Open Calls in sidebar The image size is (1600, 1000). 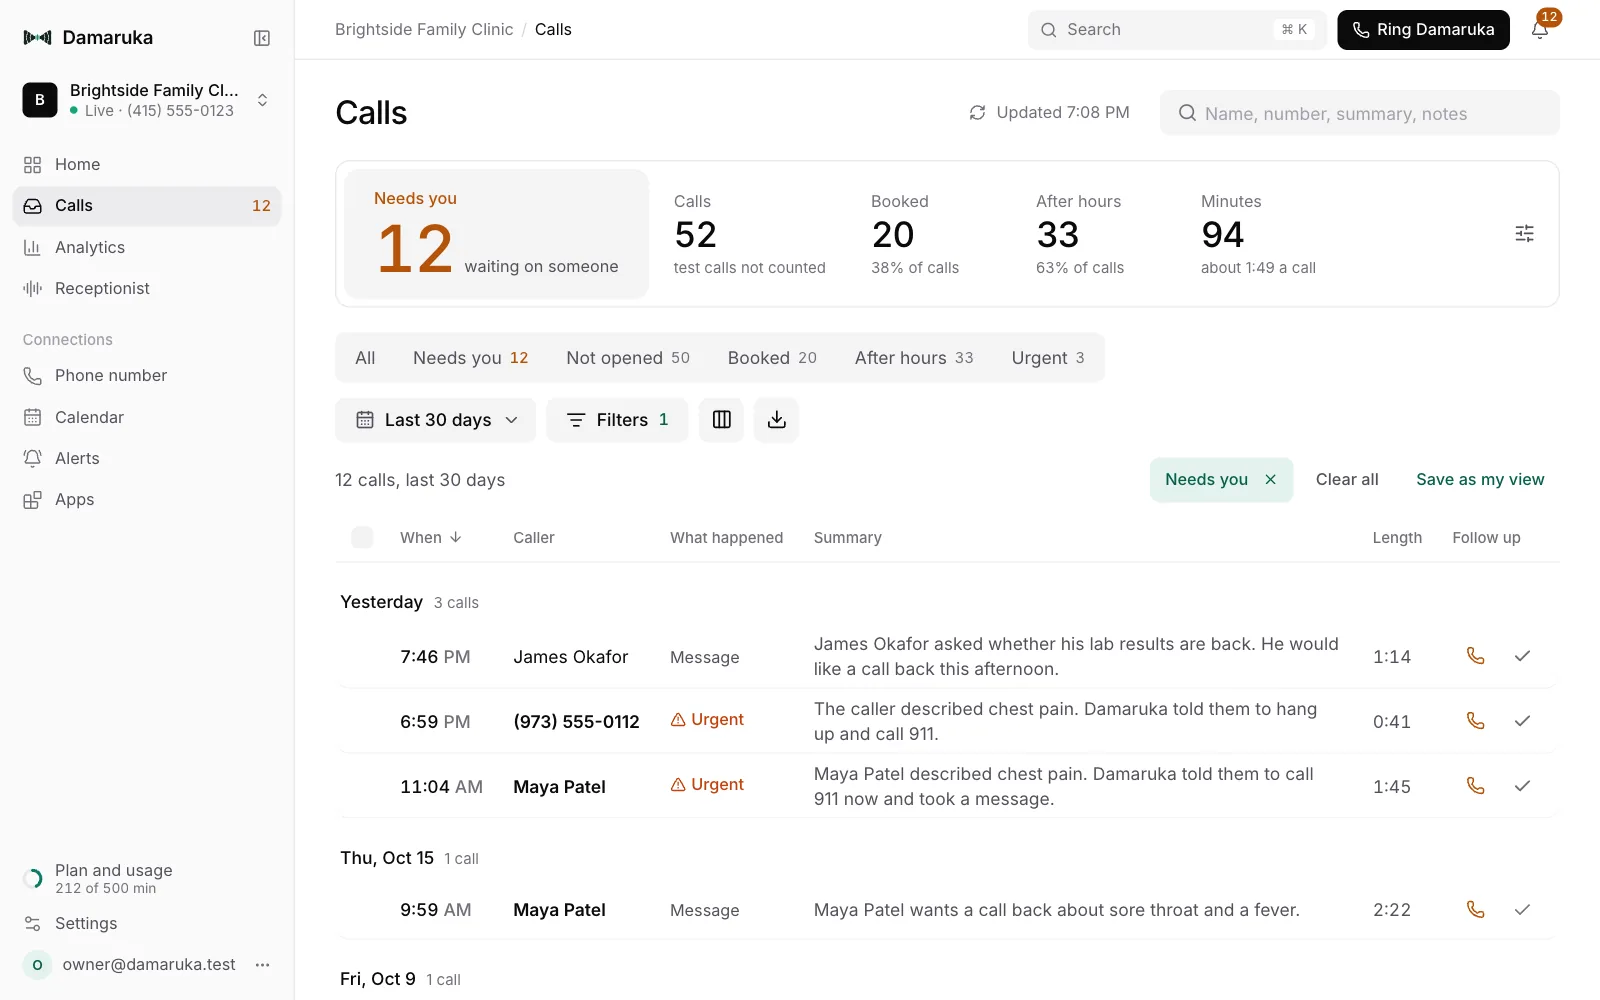click(148, 206)
